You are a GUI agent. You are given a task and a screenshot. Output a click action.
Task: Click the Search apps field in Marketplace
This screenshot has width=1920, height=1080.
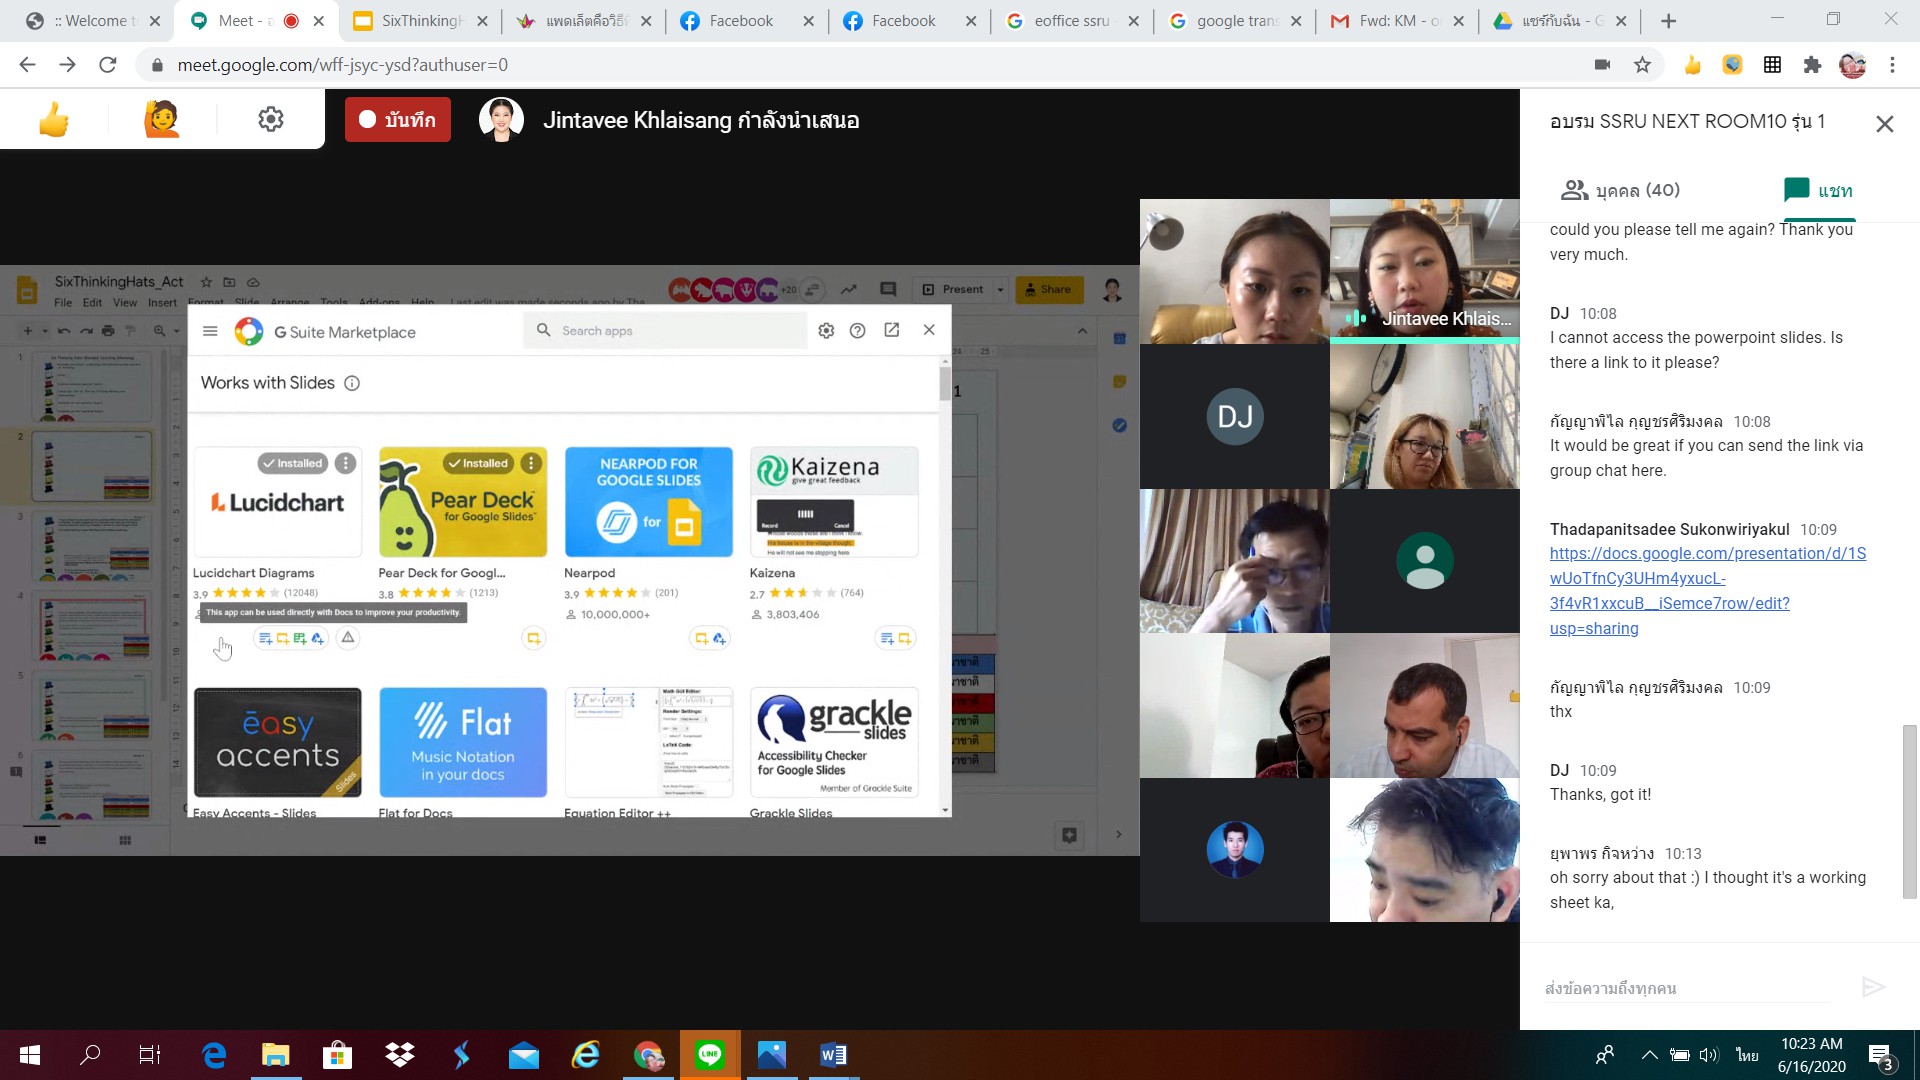tap(665, 331)
